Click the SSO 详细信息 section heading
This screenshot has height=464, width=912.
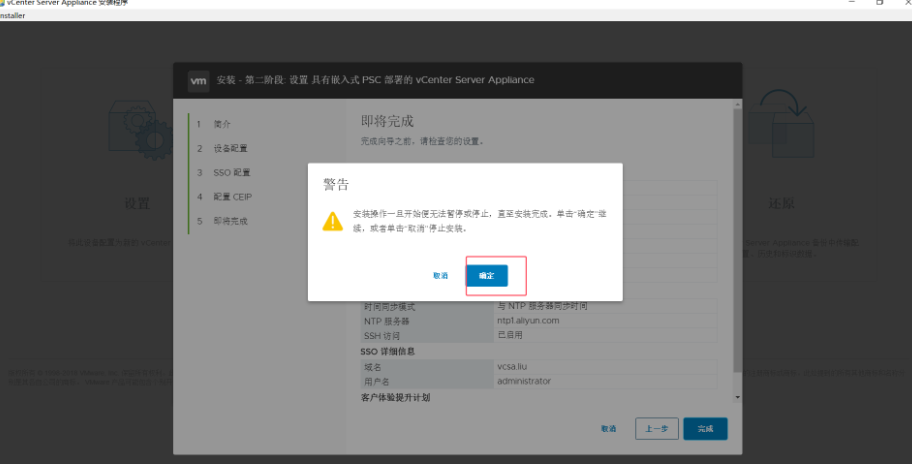[x=387, y=351]
